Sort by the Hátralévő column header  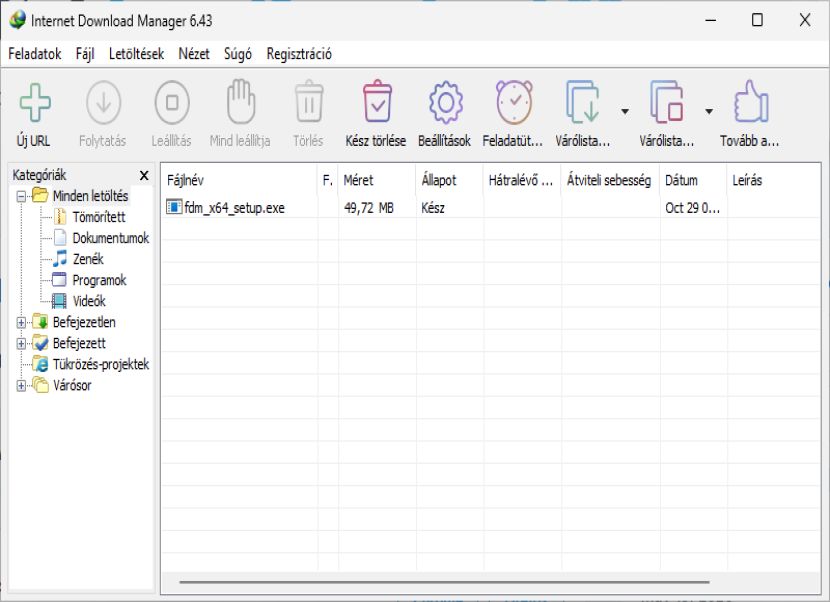(x=522, y=181)
